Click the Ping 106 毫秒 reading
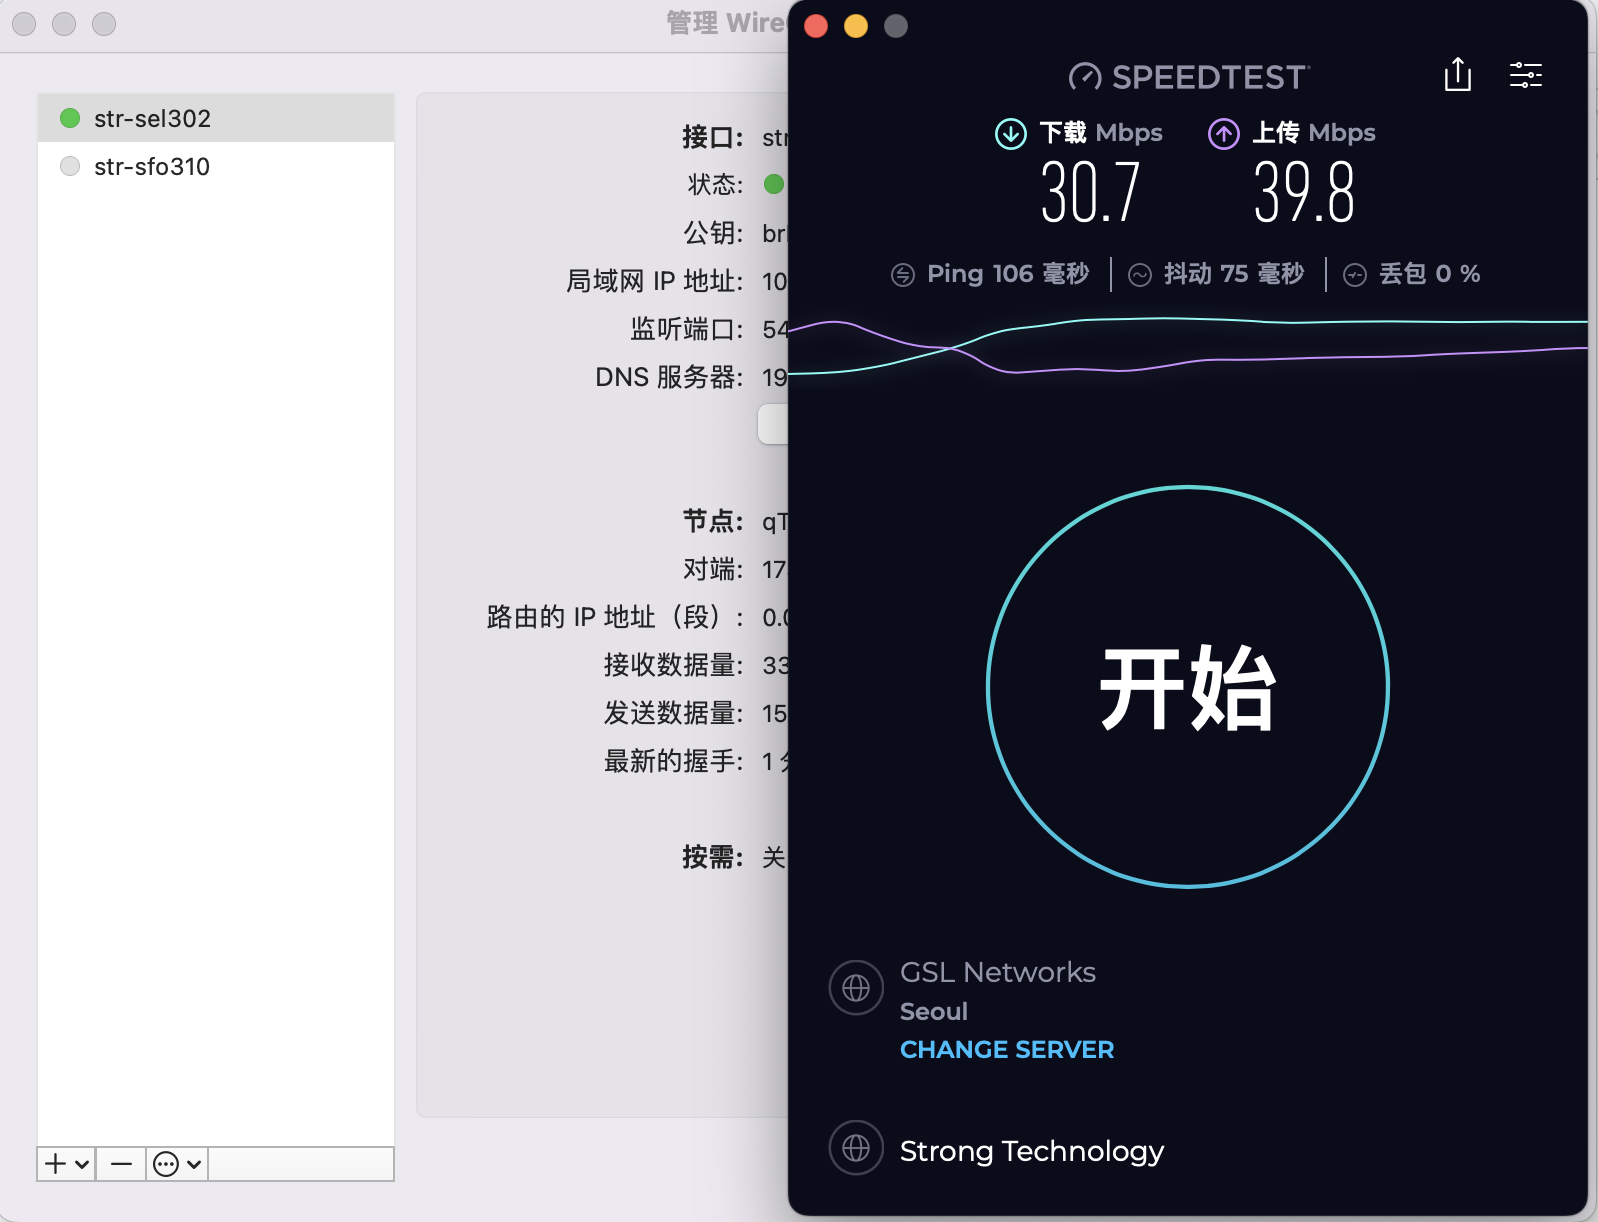Viewport: 1598px width, 1222px height. pos(1008,274)
